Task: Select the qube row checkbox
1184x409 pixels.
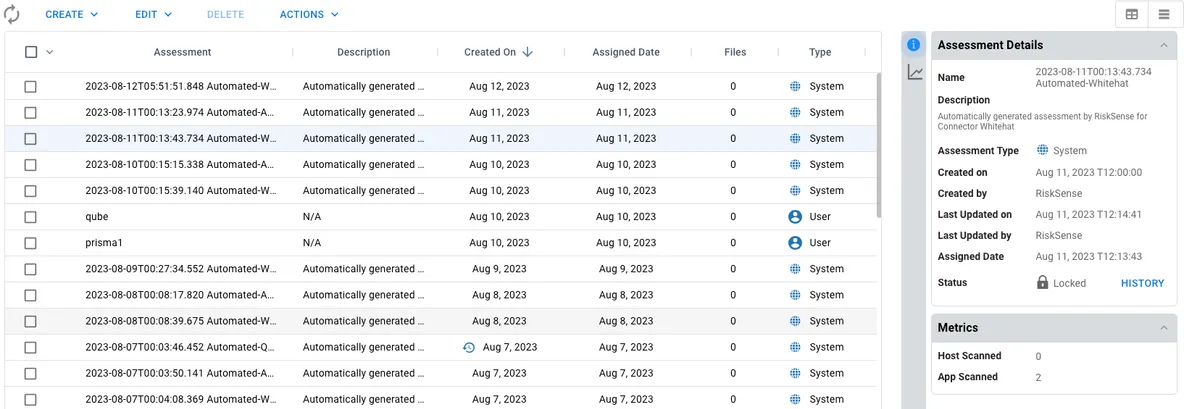Action: (30, 217)
